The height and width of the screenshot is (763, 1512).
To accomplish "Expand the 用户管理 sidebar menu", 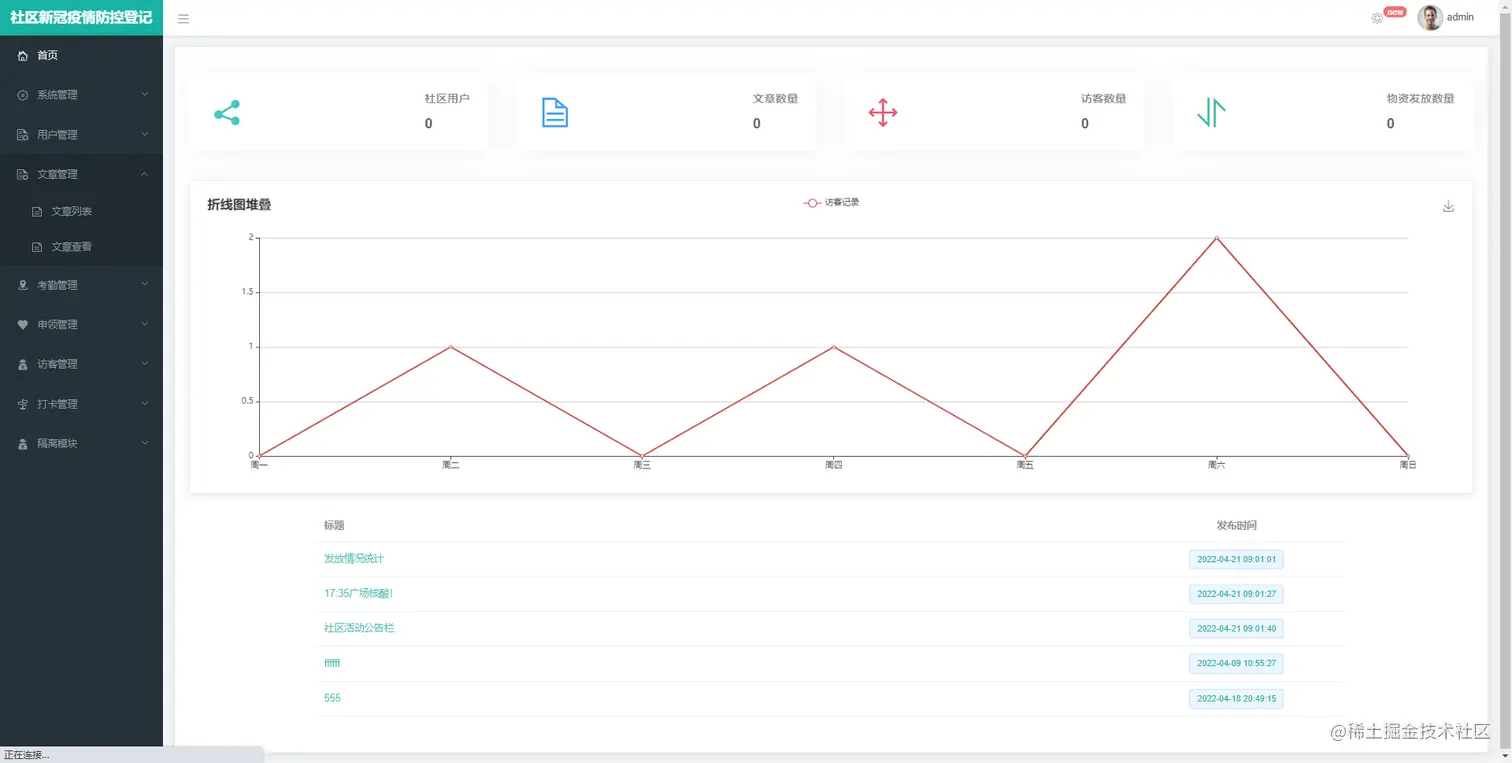I will pyautogui.click(x=81, y=135).
